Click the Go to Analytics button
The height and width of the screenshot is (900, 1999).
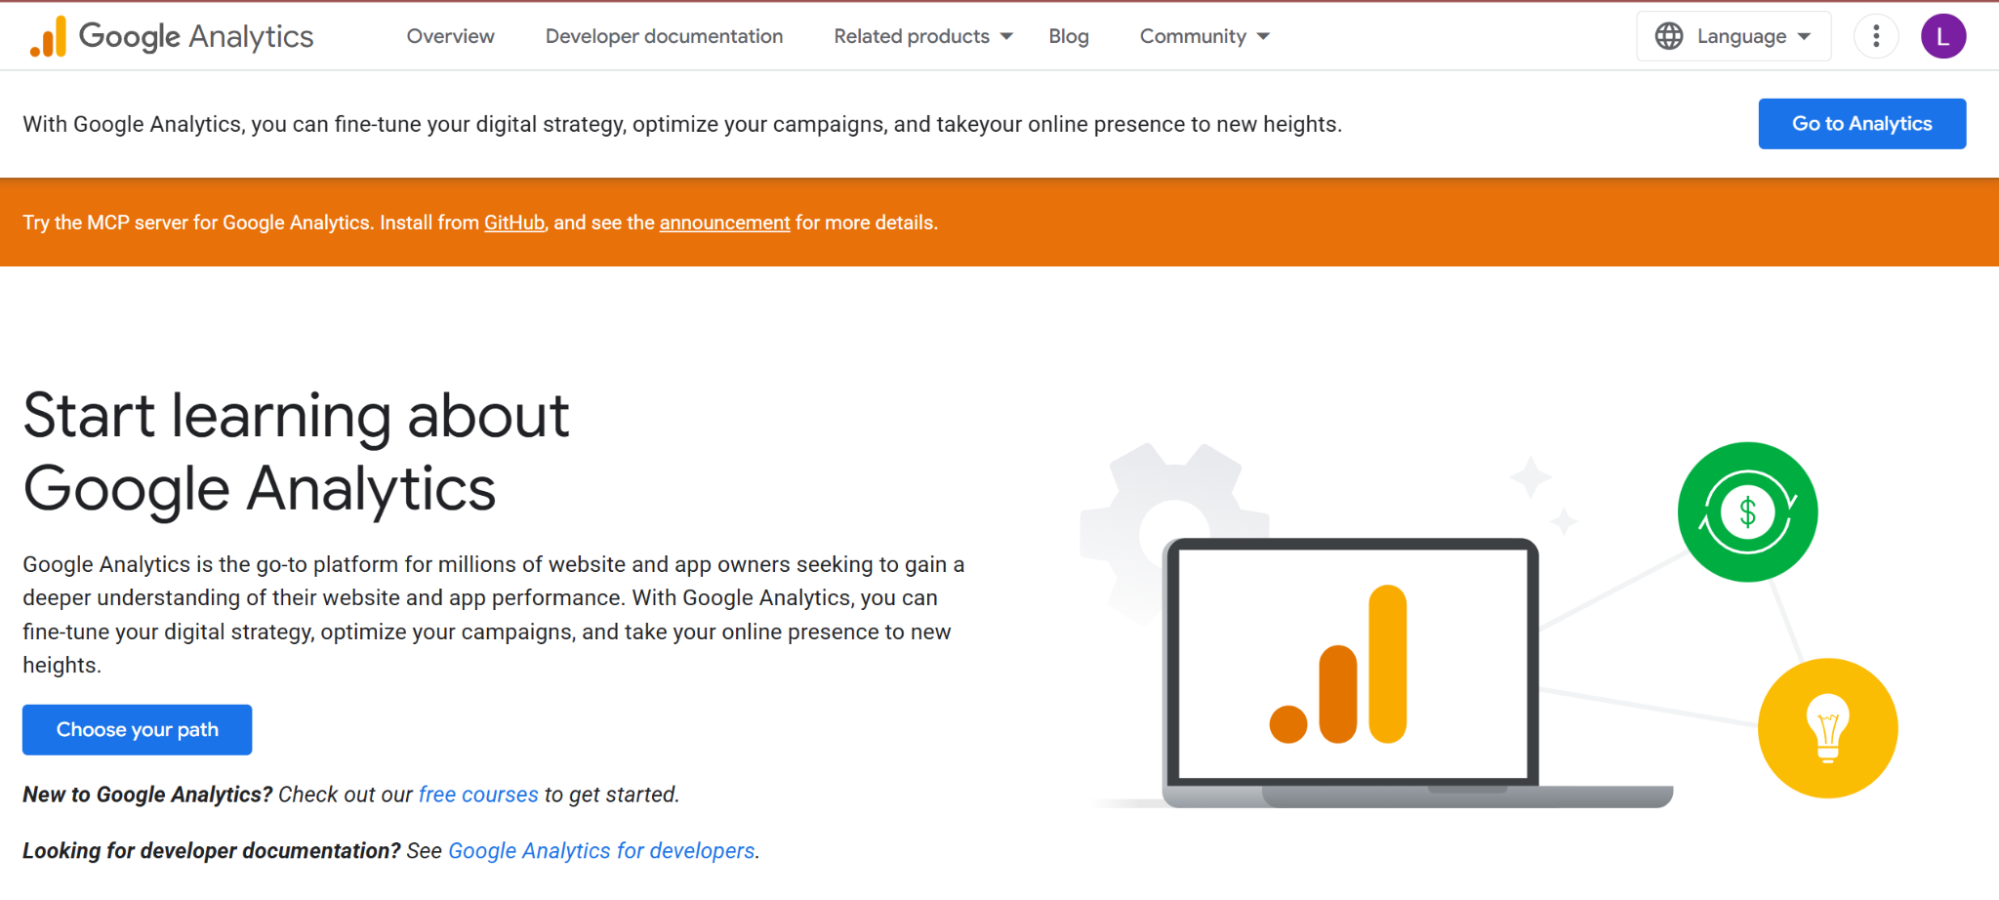pos(1862,123)
